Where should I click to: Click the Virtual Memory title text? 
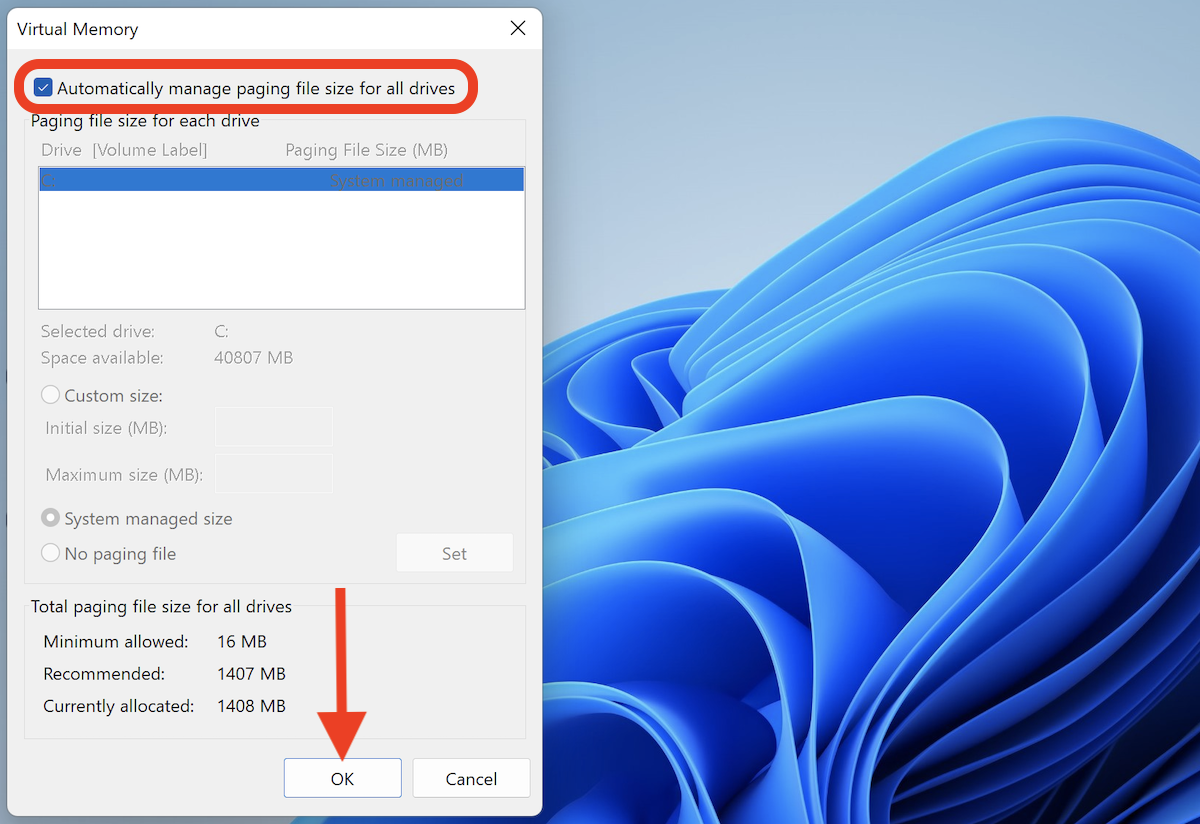pyautogui.click(x=78, y=29)
